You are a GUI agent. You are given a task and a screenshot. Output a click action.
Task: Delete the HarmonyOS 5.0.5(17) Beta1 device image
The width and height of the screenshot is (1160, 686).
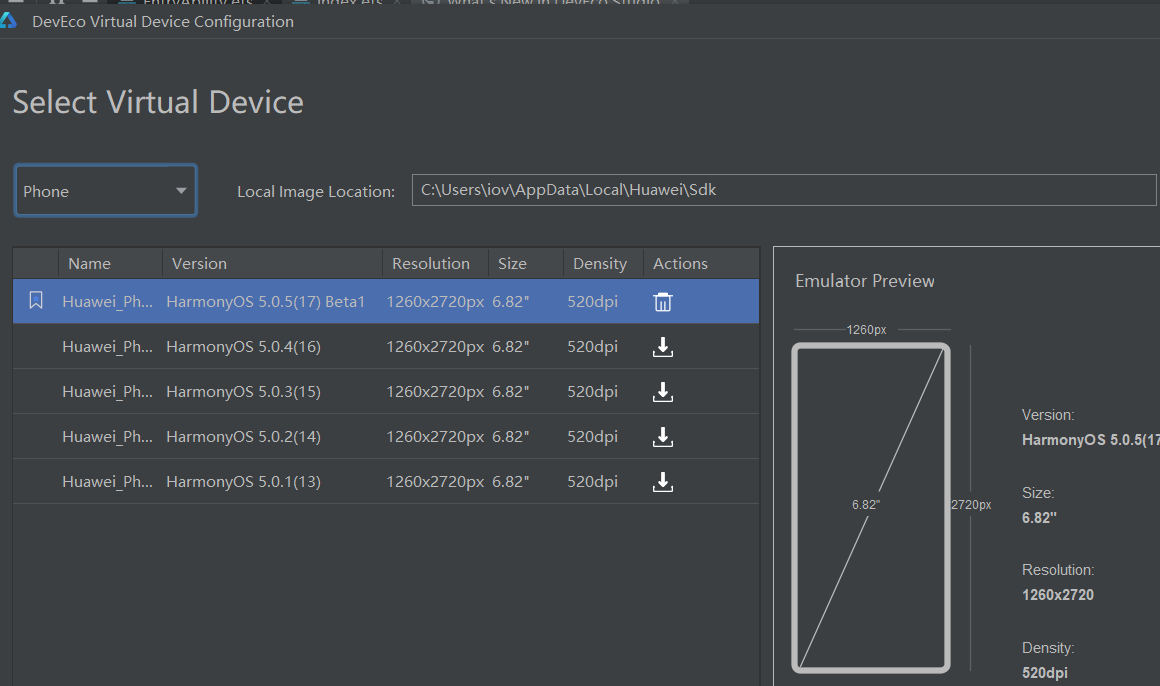coord(663,302)
